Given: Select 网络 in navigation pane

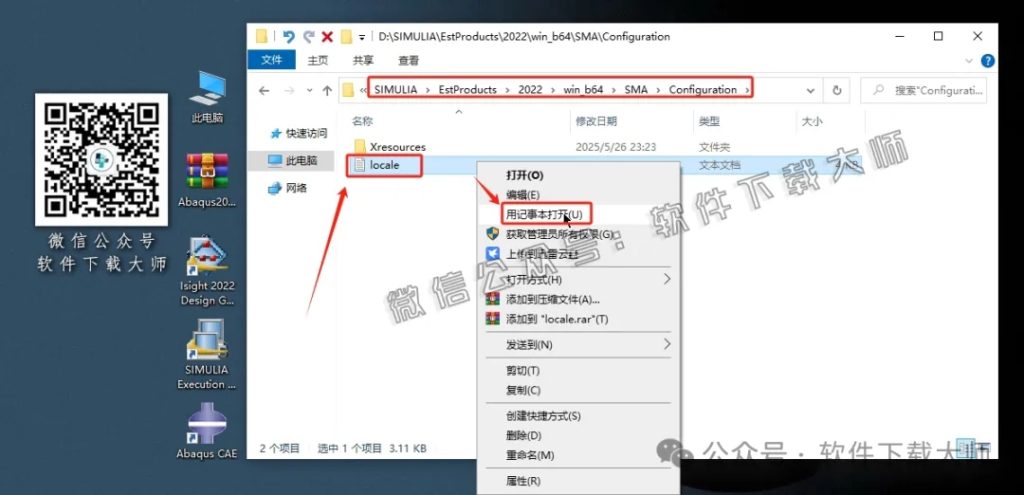Looking at the screenshot, I should 288,188.
